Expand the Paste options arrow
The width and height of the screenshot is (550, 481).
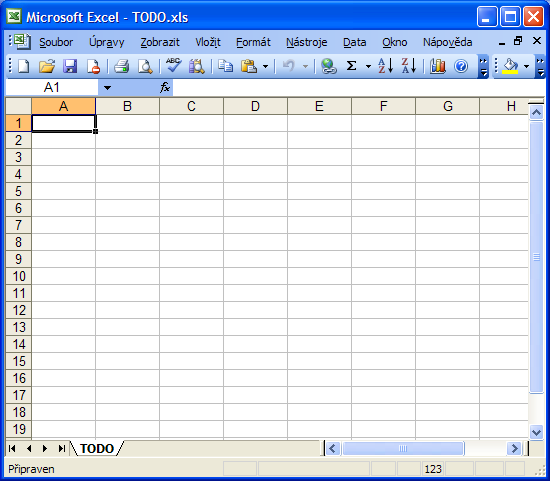[x=266, y=66]
